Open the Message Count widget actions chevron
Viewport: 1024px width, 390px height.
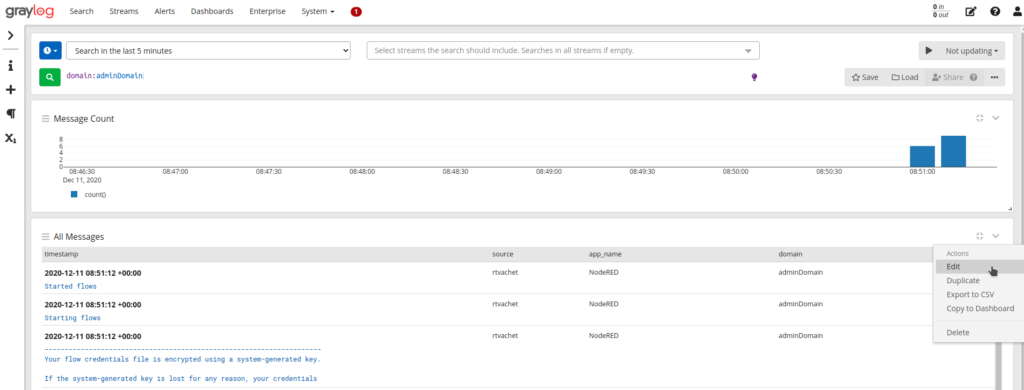pyautogui.click(x=996, y=118)
